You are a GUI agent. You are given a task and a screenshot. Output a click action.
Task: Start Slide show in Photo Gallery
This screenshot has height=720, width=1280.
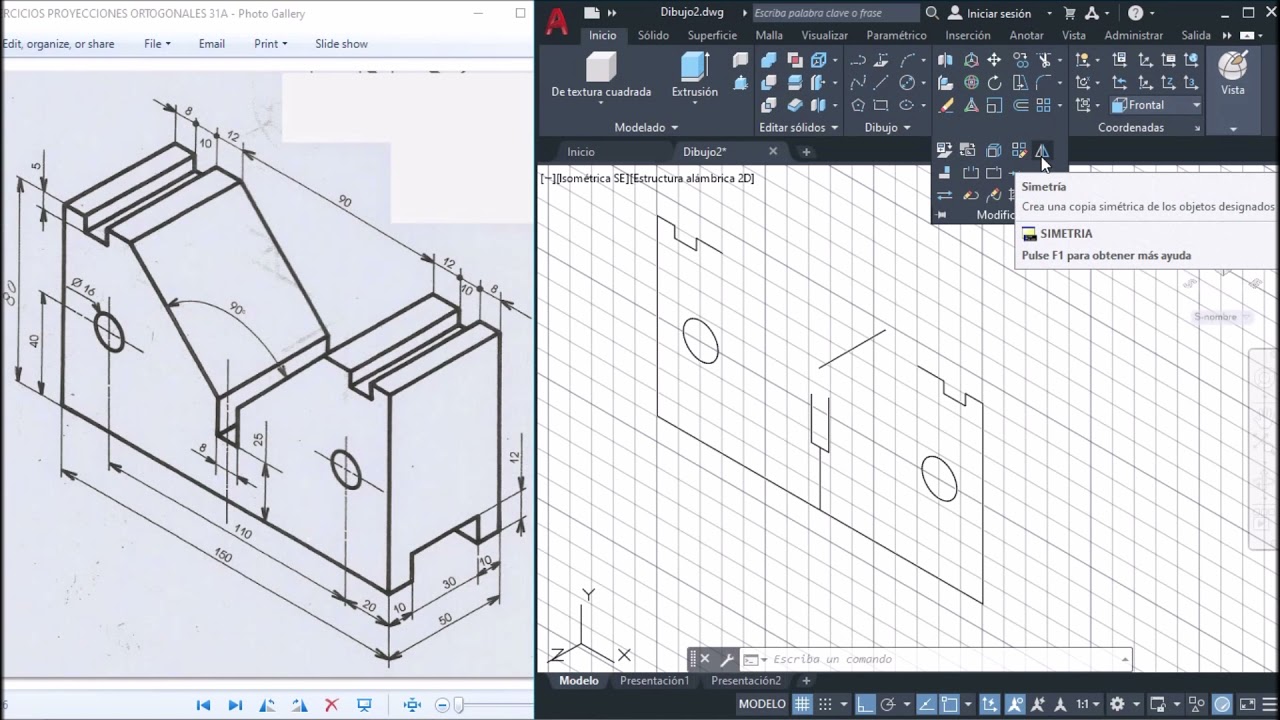pyautogui.click(x=341, y=44)
